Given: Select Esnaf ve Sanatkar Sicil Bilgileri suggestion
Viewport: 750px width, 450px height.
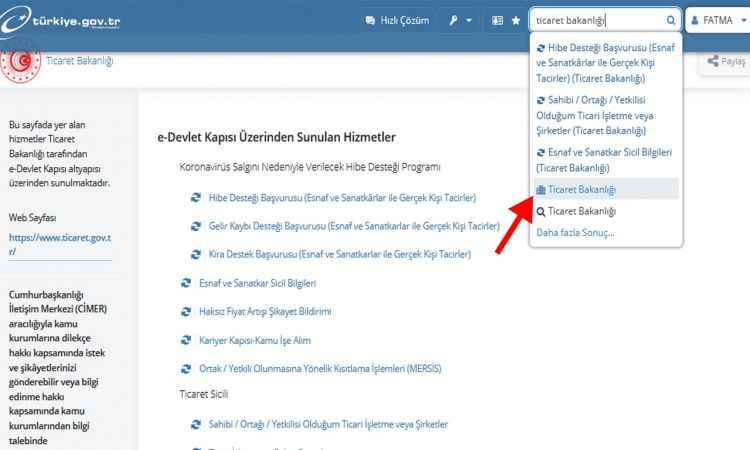Looking at the screenshot, I should click(x=606, y=160).
